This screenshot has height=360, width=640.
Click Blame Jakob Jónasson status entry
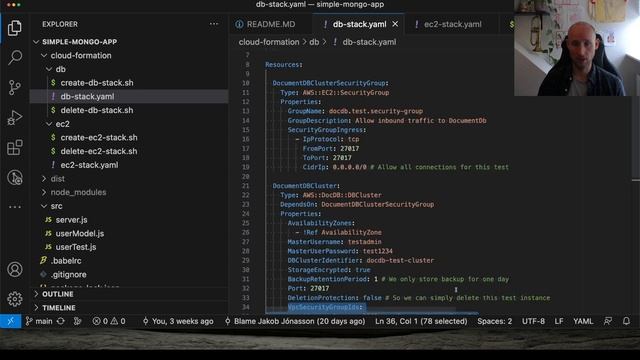click(295, 321)
